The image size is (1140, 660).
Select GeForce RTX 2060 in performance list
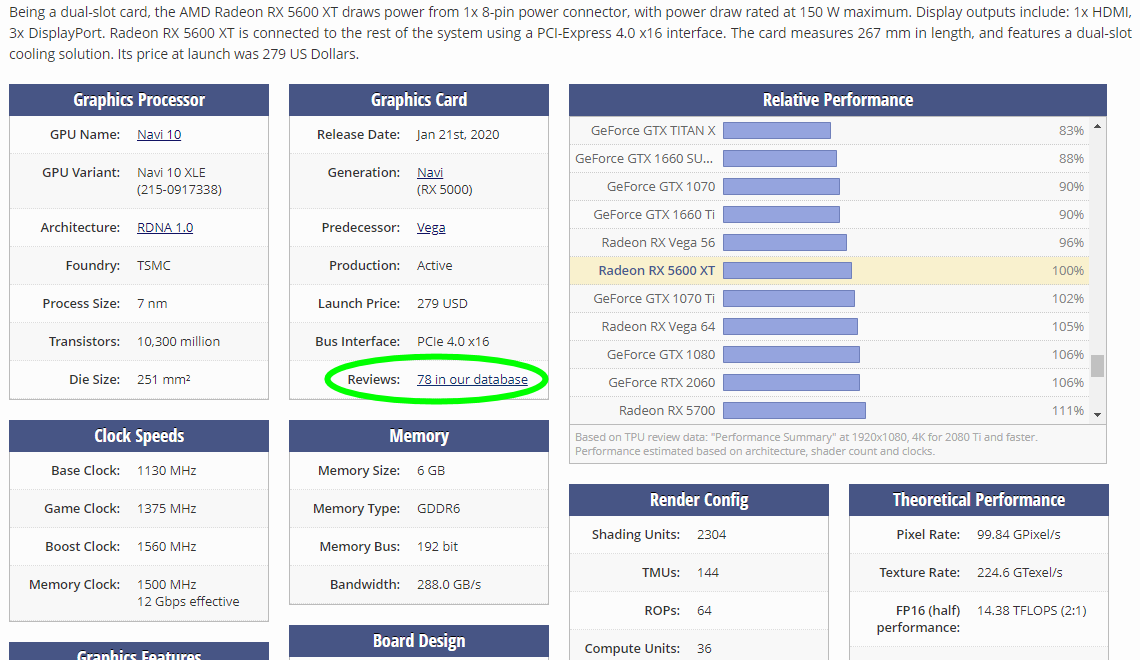(x=662, y=382)
